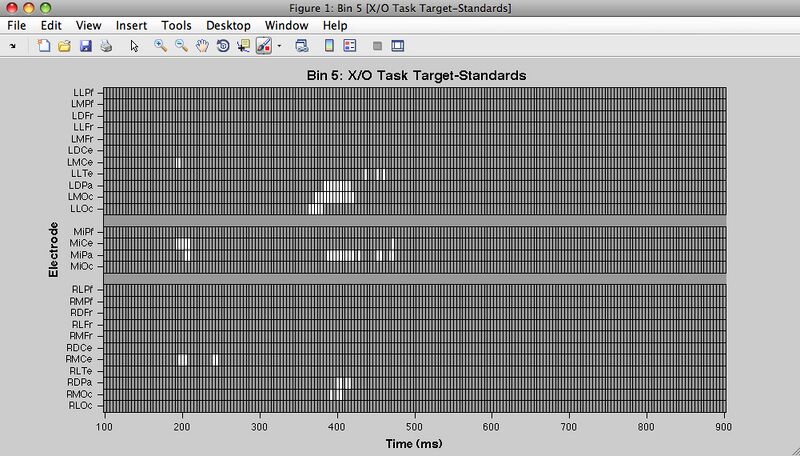Expand the brush color dropdown arrow
The image size is (800, 456).
(280, 46)
